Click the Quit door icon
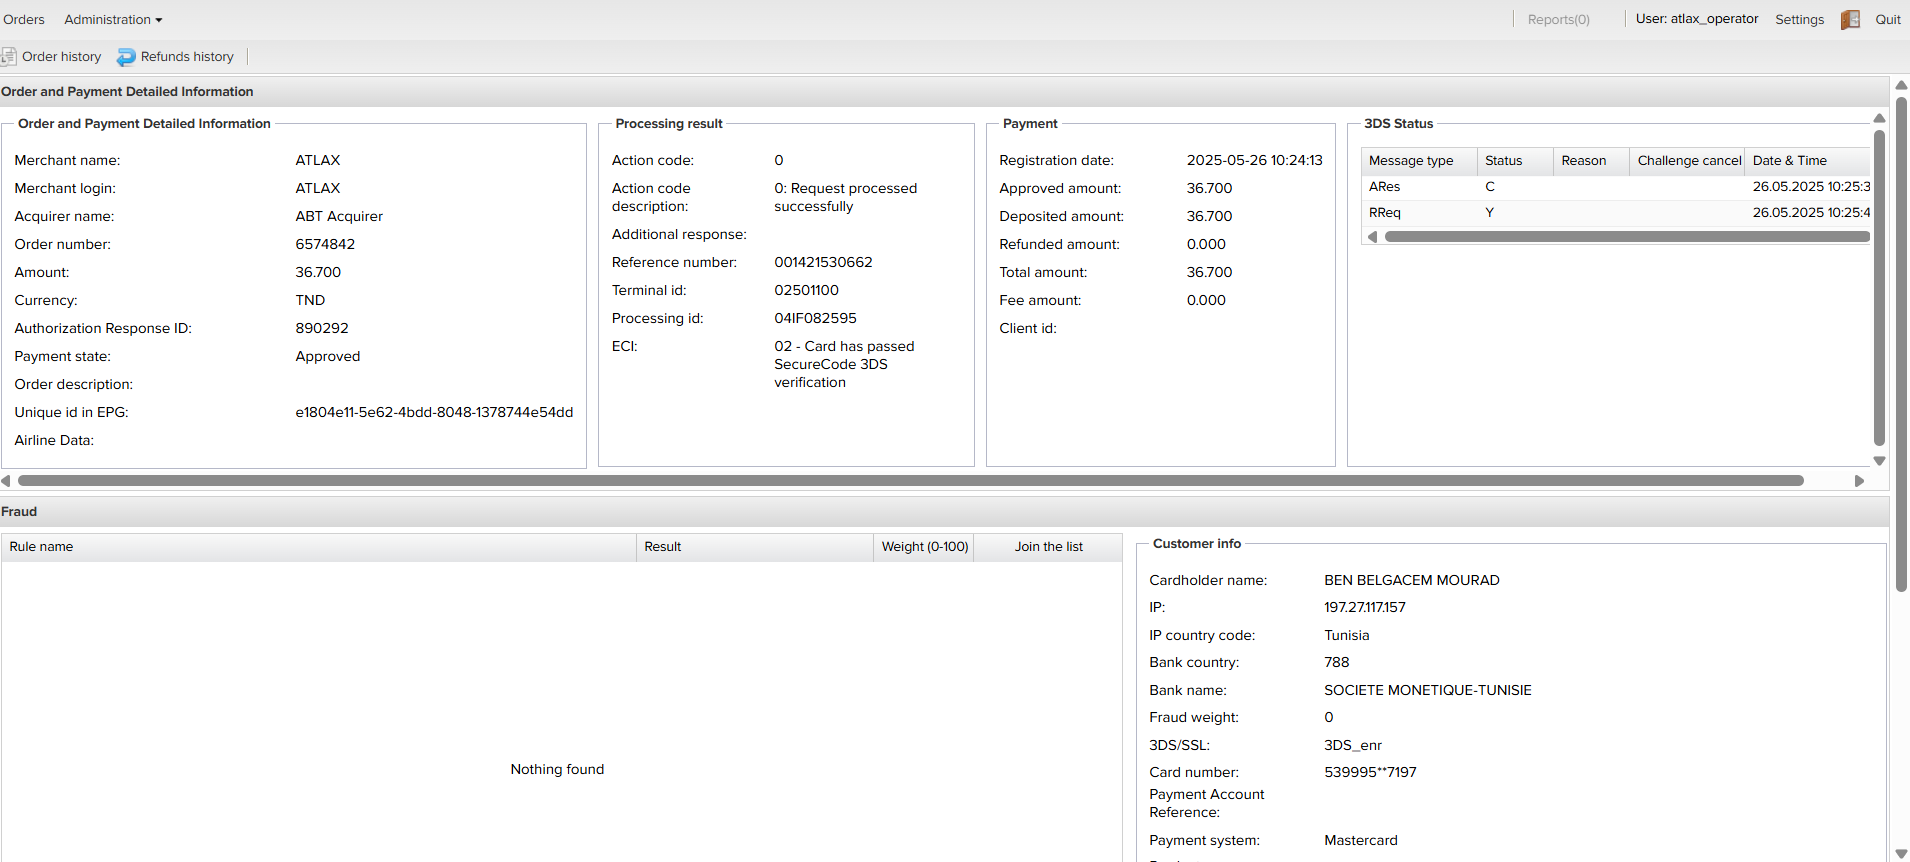 click(x=1850, y=20)
